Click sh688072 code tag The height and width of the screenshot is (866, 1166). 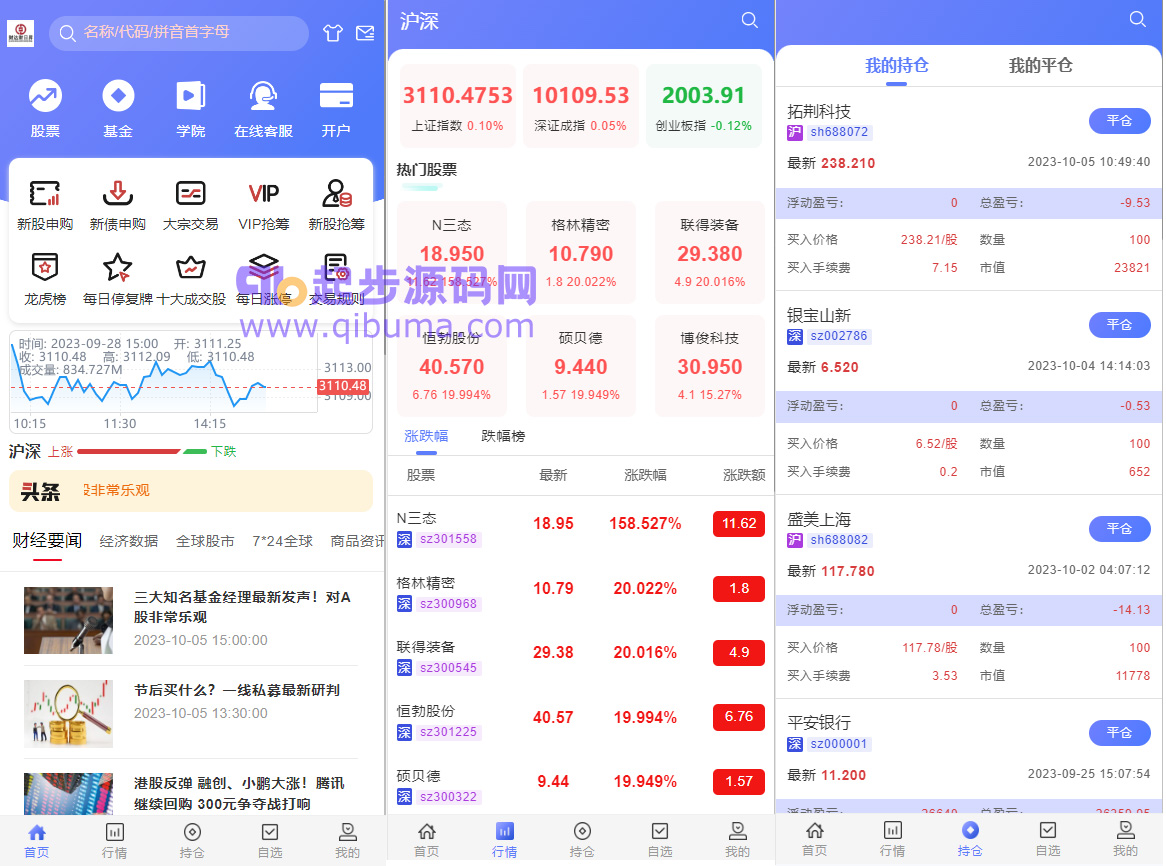coord(839,132)
